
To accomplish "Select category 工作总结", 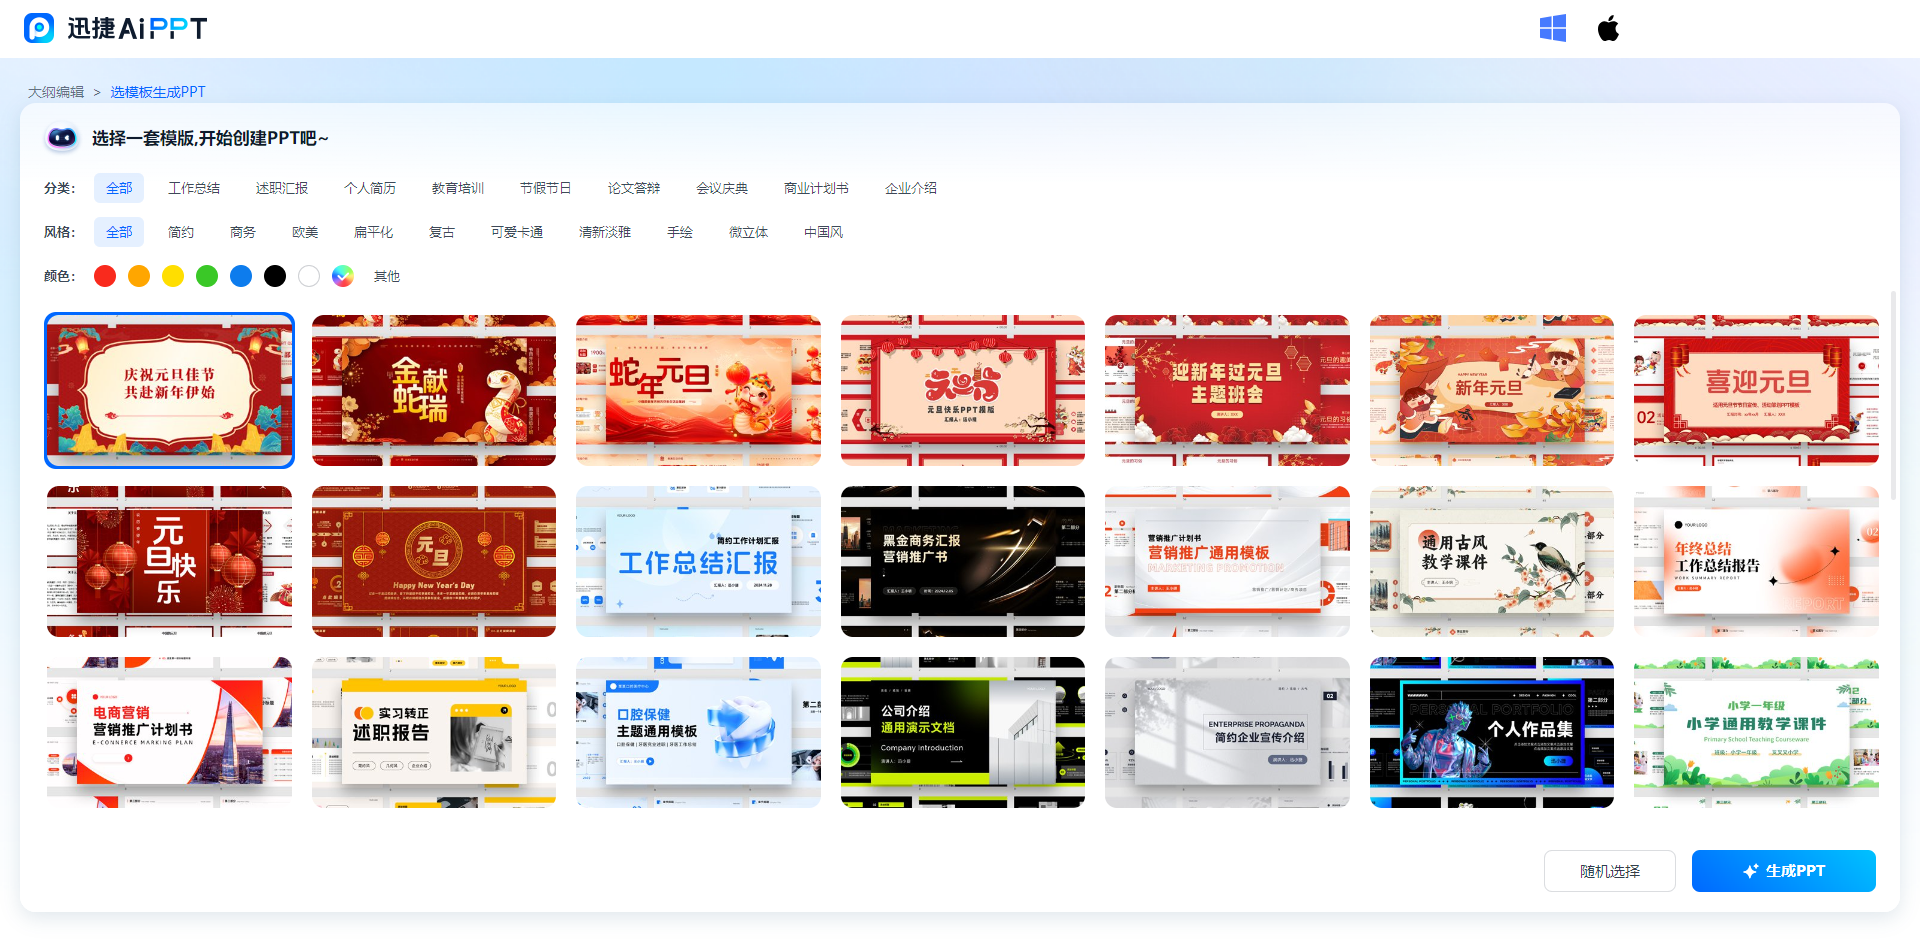I will click(194, 188).
